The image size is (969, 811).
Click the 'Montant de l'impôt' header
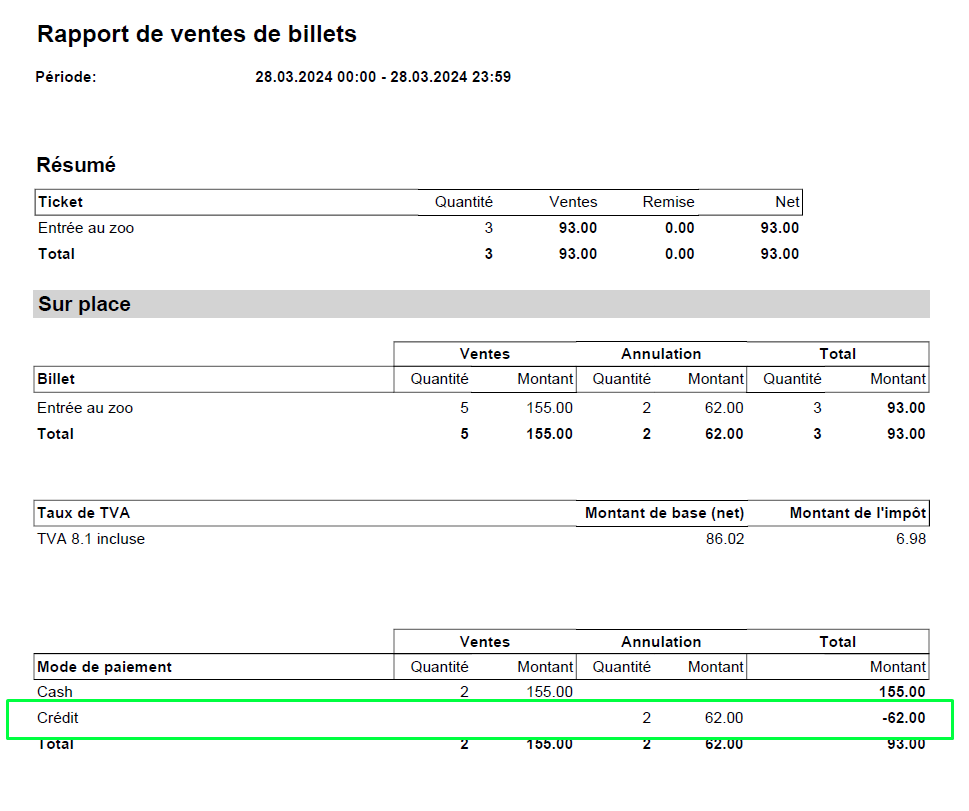pyautogui.click(x=858, y=513)
